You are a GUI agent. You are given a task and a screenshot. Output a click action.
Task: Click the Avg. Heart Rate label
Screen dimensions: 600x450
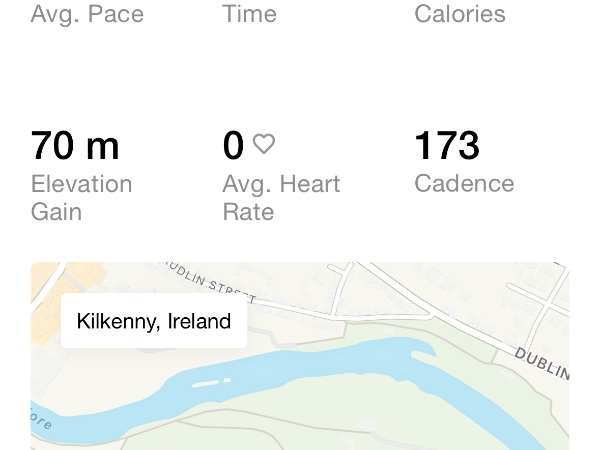pyautogui.click(x=281, y=197)
